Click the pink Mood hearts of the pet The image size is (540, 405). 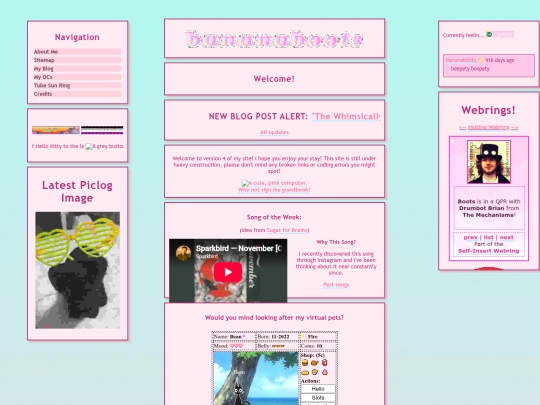(236, 346)
